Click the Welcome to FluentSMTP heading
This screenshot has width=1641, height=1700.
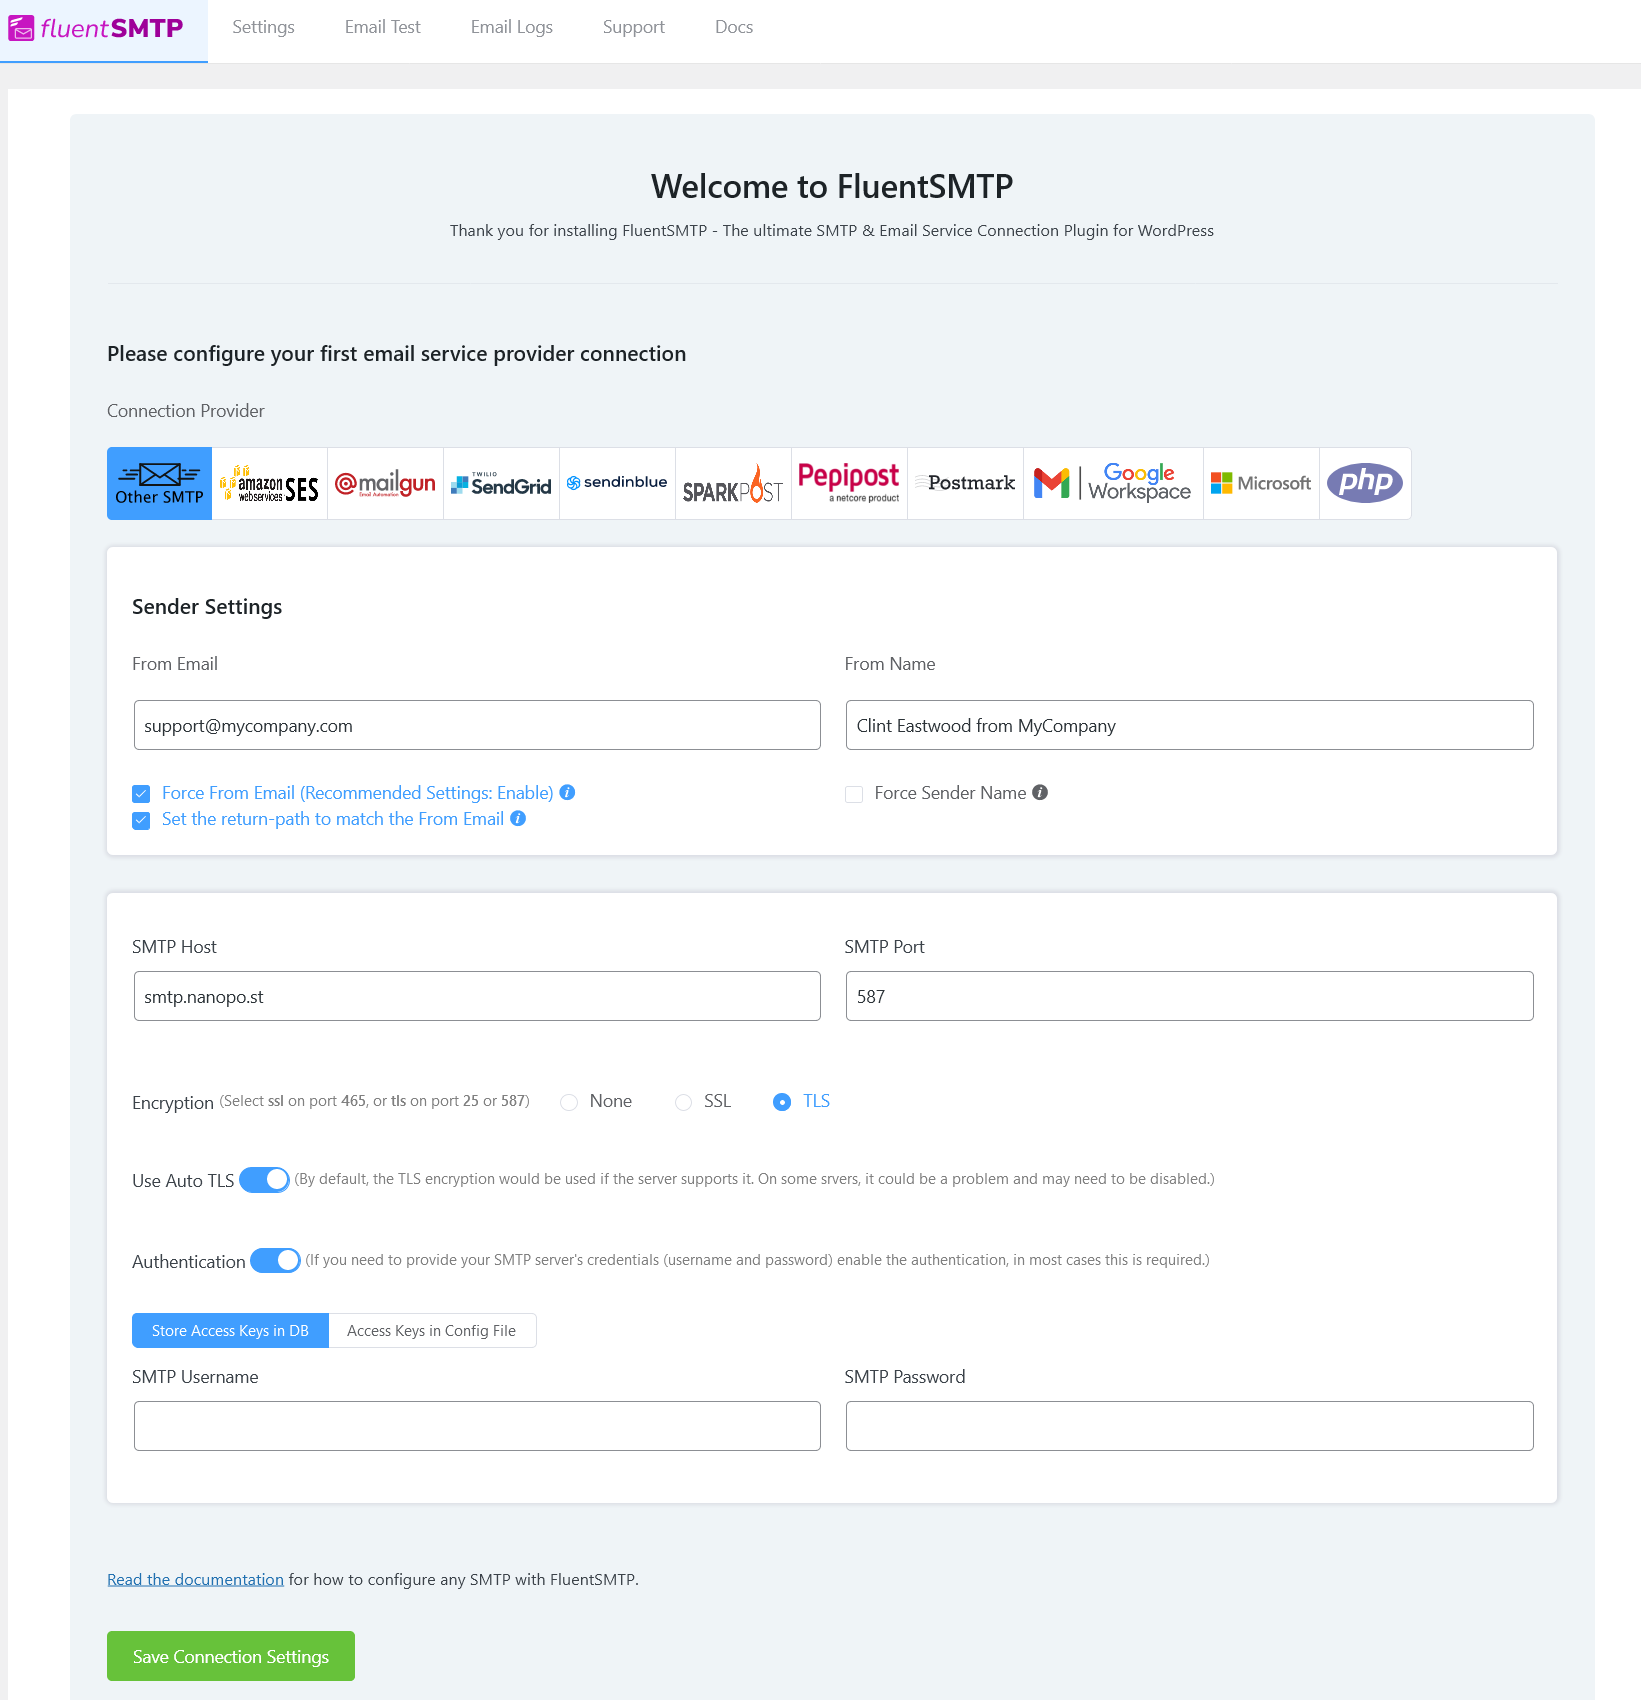[x=832, y=186]
